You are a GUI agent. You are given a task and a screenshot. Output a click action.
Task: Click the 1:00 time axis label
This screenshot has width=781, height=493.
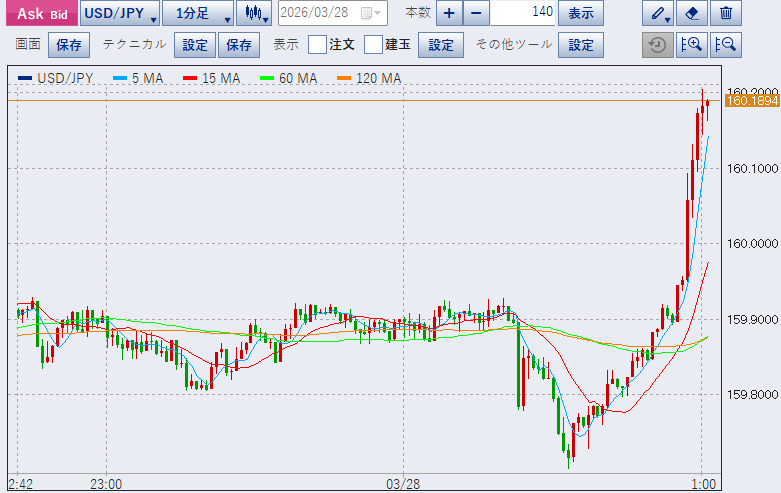pos(703,484)
